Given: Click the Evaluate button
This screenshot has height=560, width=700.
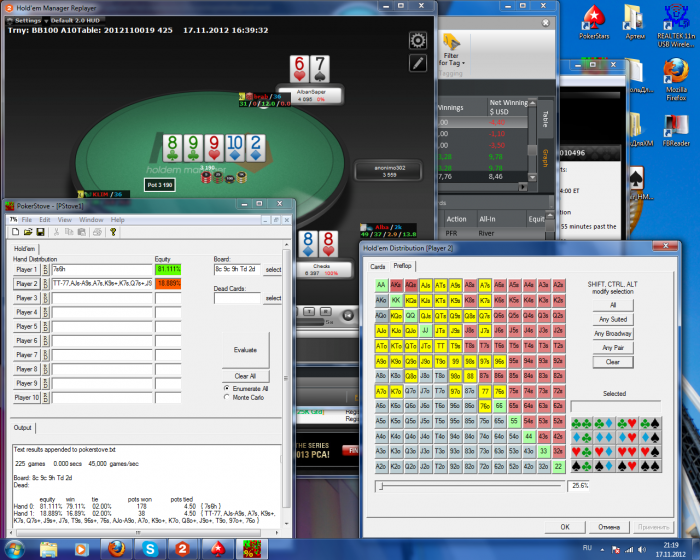Looking at the screenshot, I should [246, 350].
